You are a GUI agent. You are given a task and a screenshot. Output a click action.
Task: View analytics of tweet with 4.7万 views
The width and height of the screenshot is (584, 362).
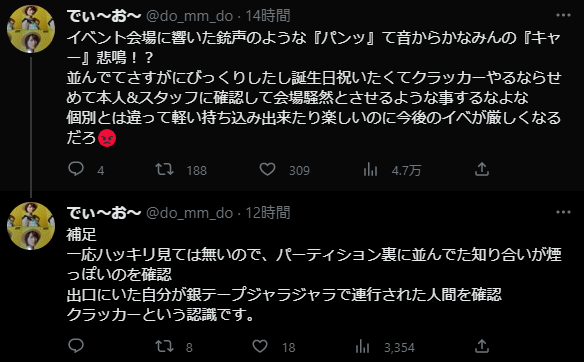coord(370,170)
